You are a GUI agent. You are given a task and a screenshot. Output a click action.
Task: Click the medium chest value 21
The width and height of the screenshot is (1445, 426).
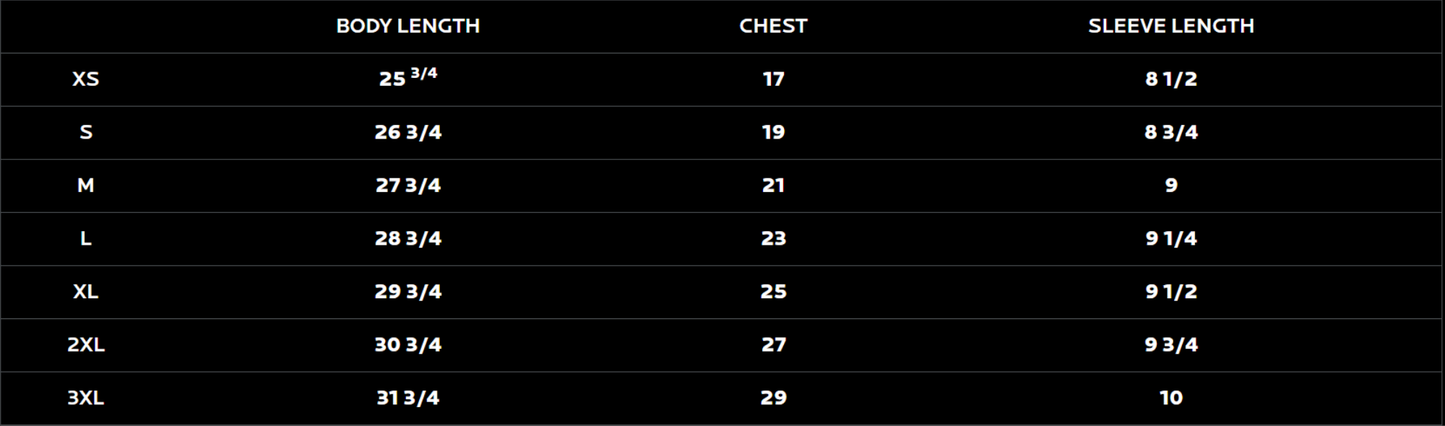pos(773,185)
